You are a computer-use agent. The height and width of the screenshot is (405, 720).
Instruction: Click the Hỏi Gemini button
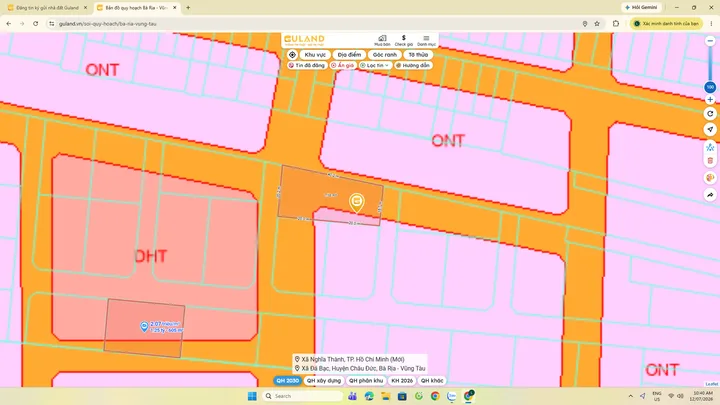[x=641, y=7]
